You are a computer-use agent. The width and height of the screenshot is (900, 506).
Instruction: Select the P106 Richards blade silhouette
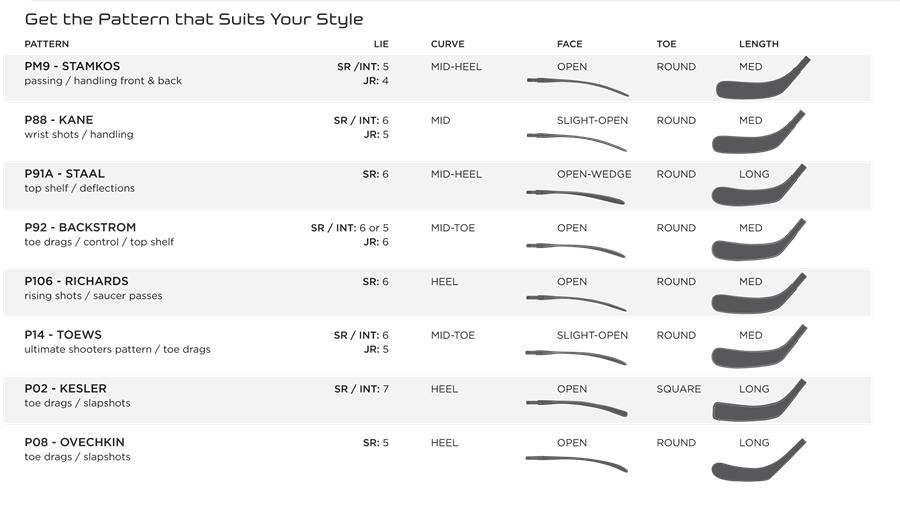[x=758, y=293]
